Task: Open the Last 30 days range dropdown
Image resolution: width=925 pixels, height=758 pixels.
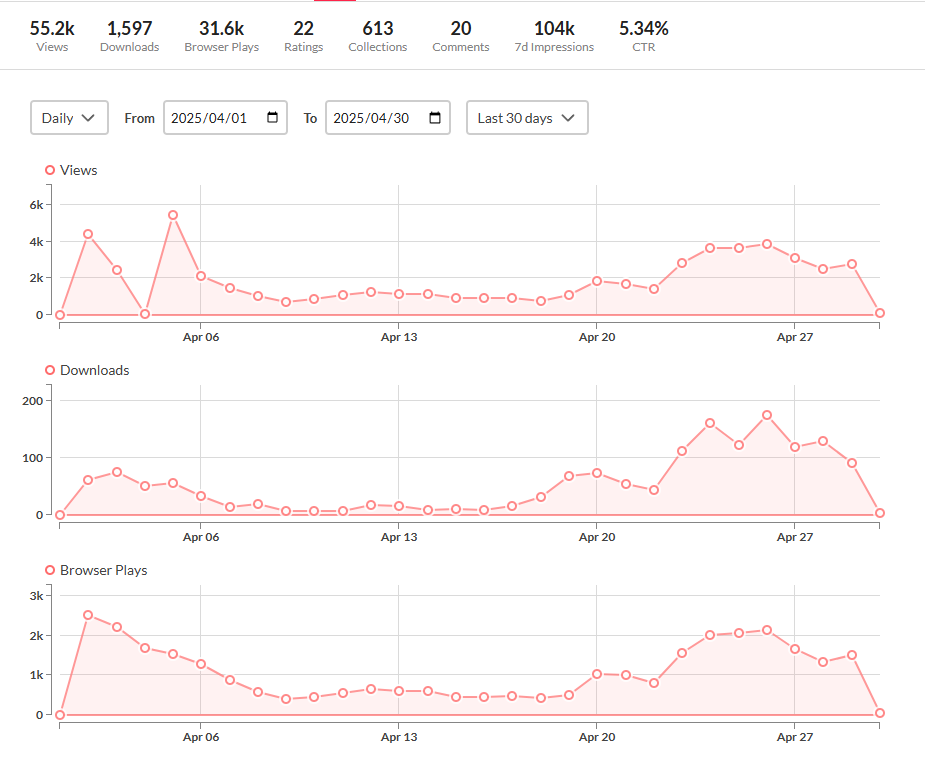Action: click(527, 118)
